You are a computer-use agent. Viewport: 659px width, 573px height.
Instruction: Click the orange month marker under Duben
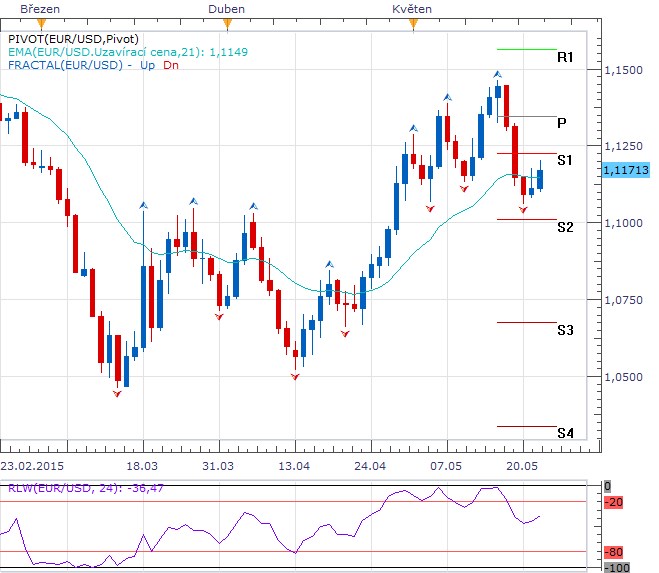(227, 24)
